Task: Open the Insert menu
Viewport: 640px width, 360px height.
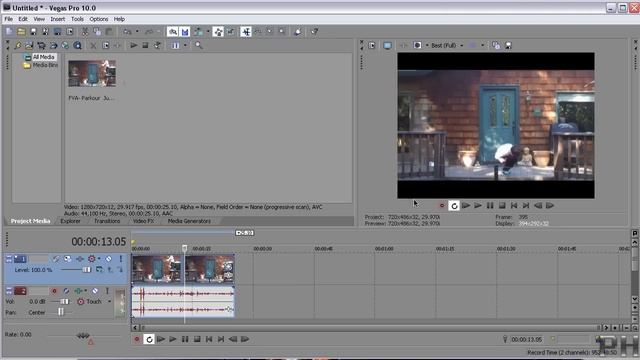Action: coord(58,19)
